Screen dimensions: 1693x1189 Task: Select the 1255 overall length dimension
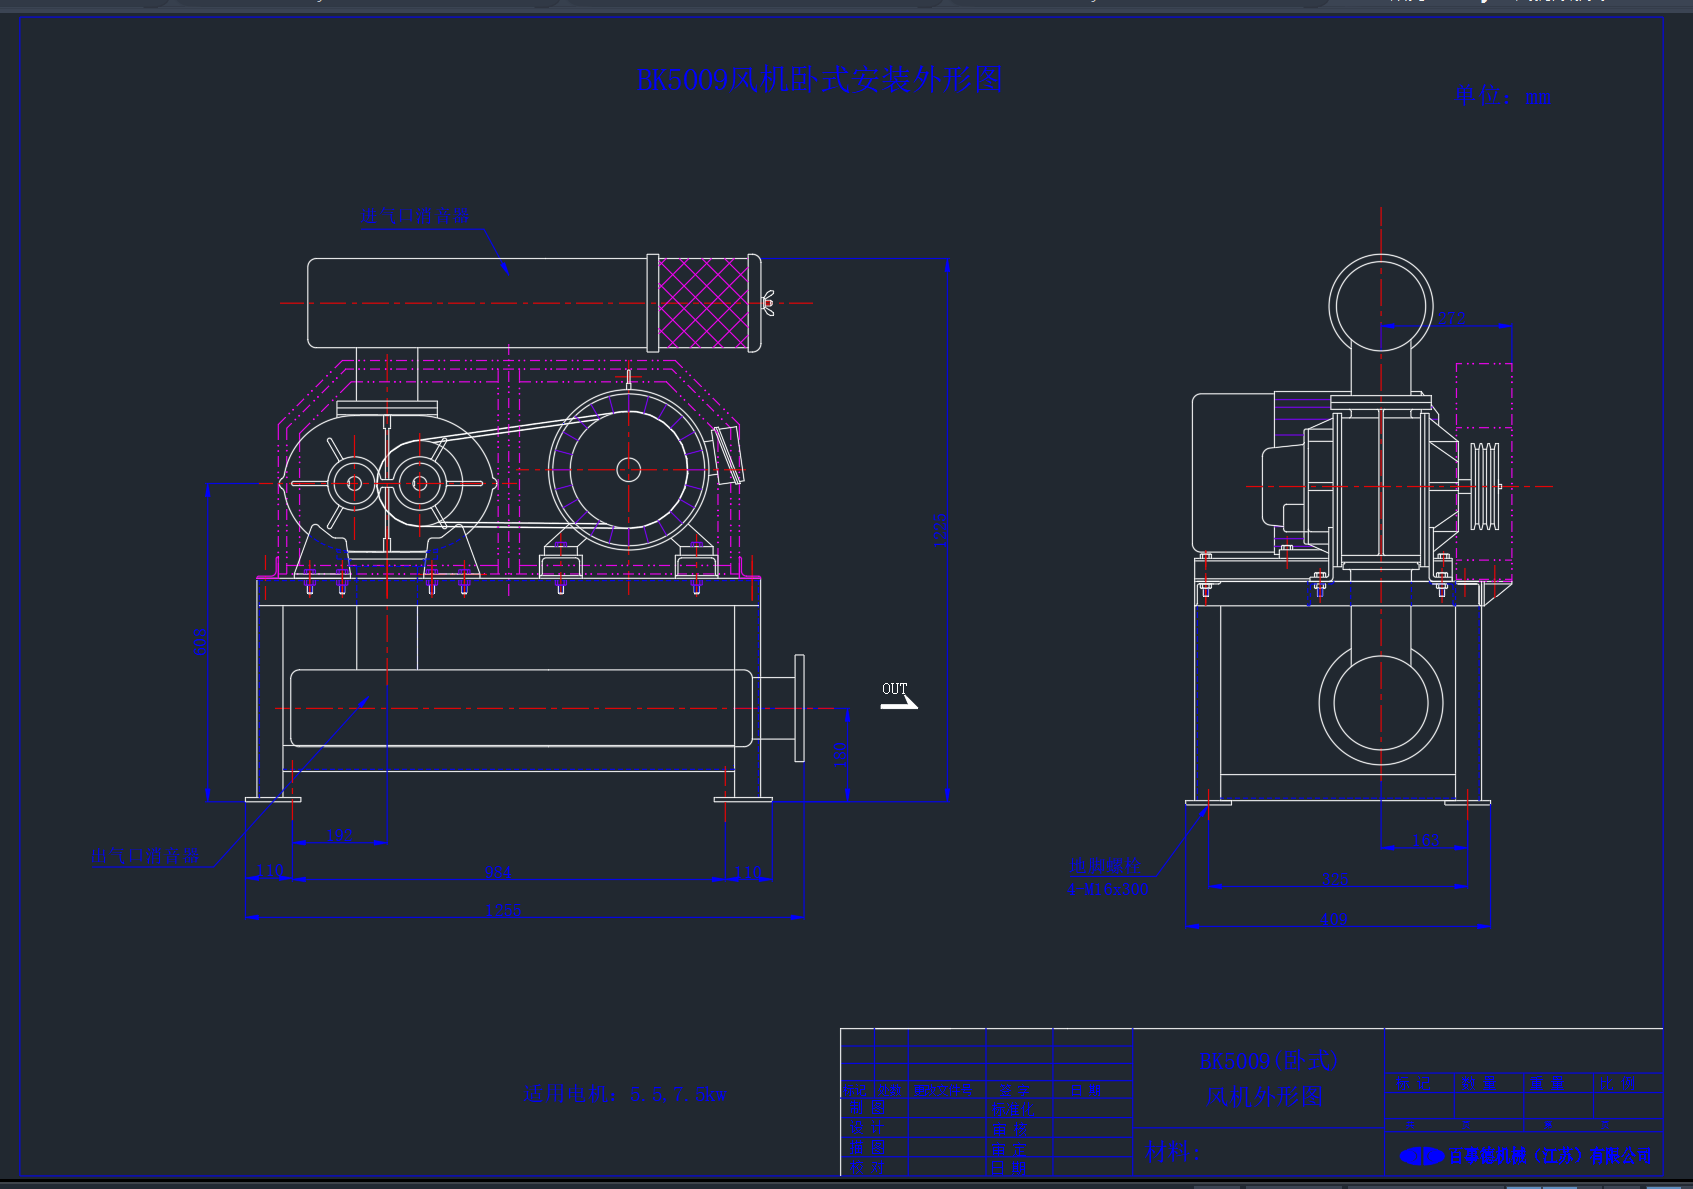coord(503,910)
